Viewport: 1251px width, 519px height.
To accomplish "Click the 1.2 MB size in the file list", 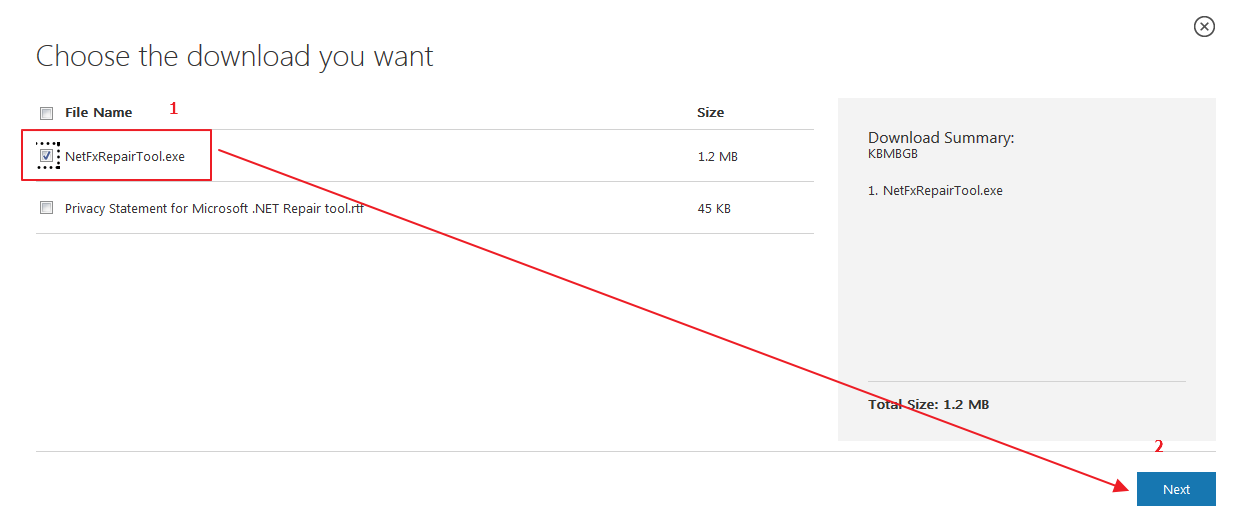I will tap(717, 156).
